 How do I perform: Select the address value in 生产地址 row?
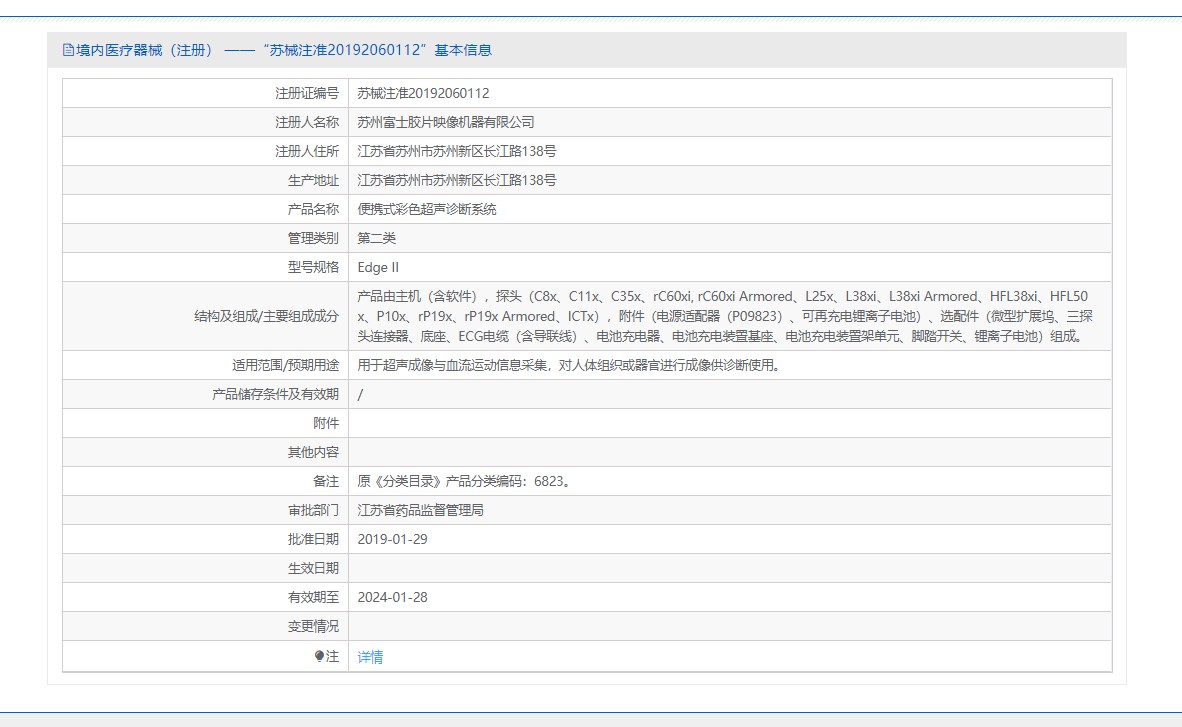[x=457, y=180]
